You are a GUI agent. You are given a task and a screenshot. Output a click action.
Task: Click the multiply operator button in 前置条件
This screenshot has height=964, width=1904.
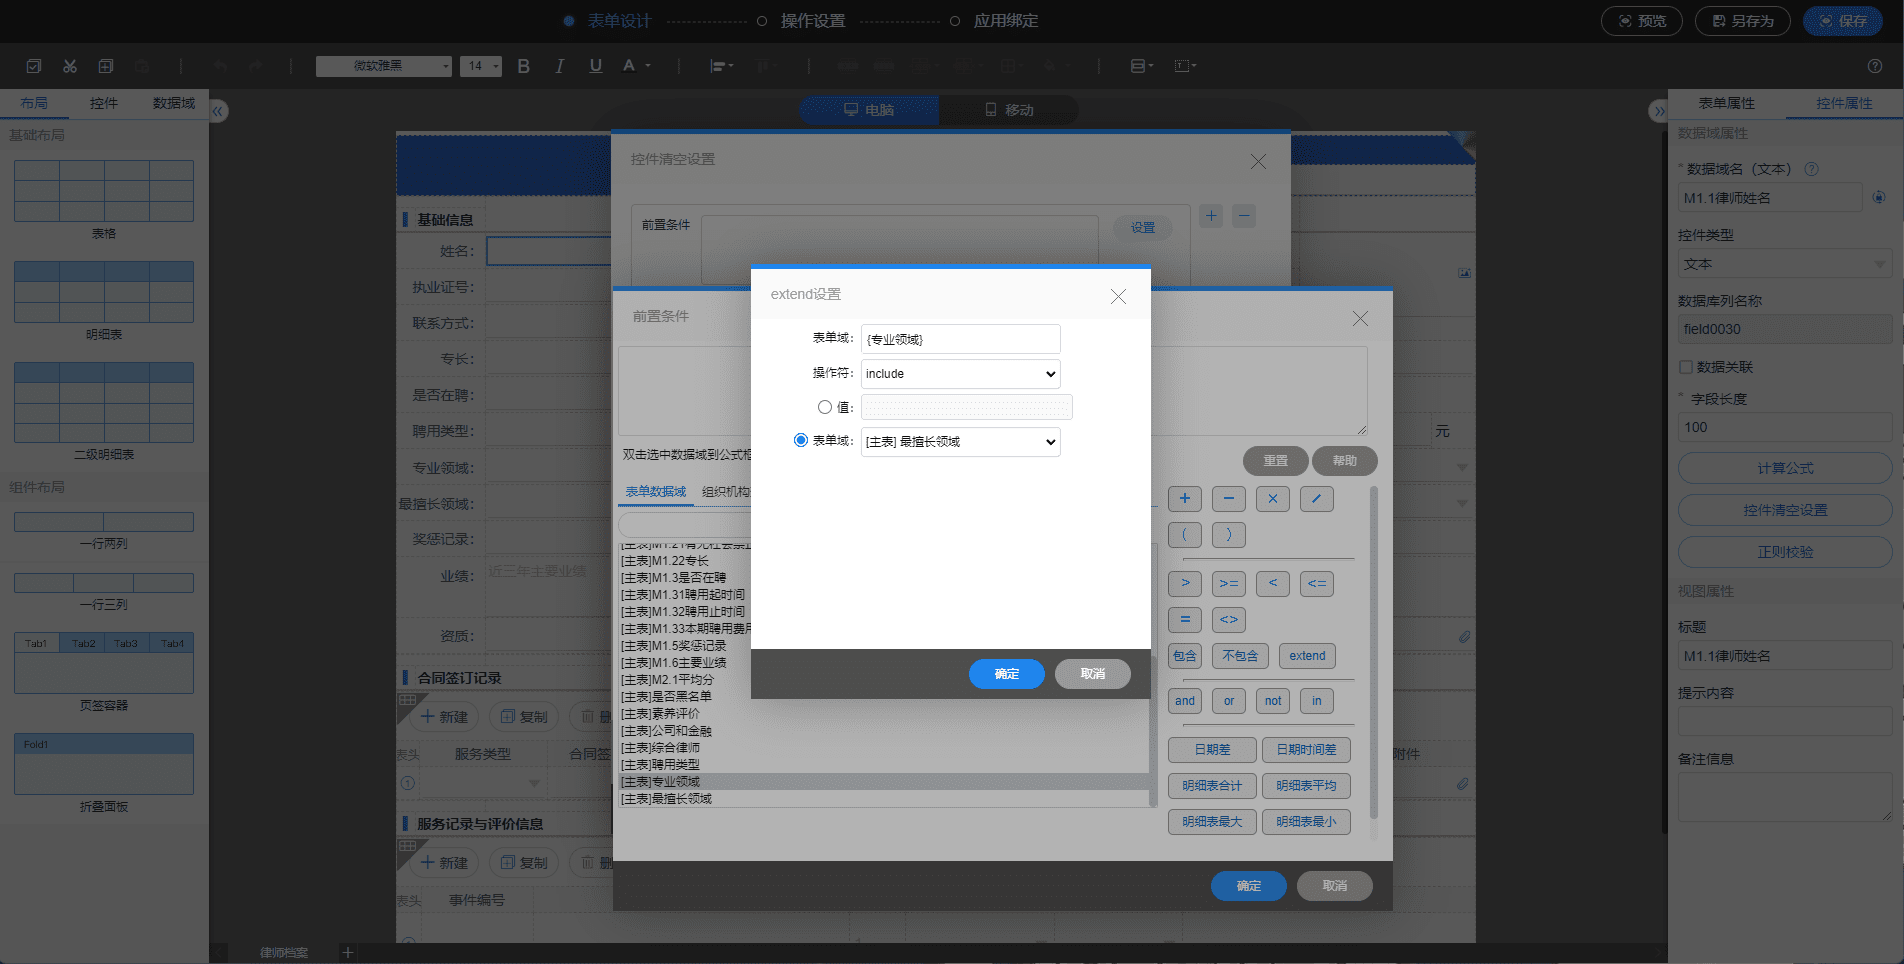1273,499
